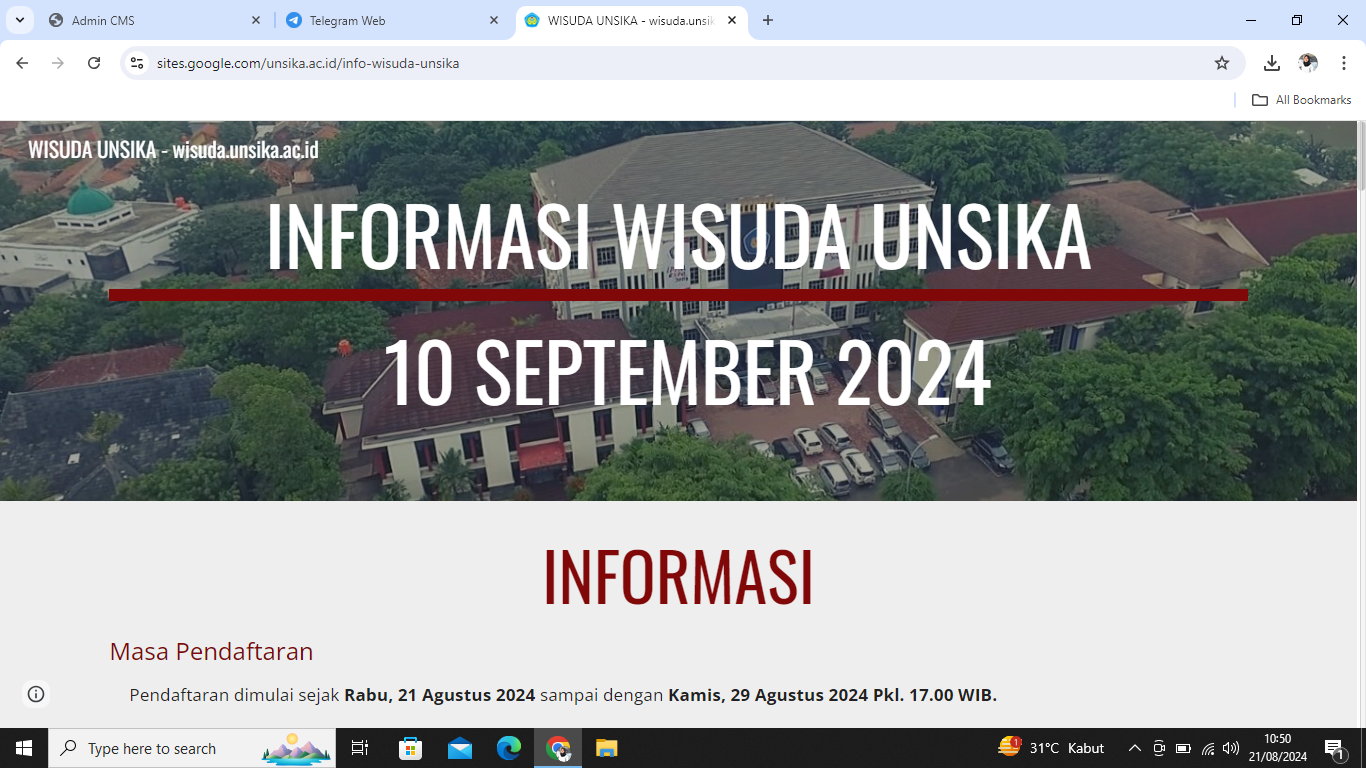The width and height of the screenshot is (1366, 768).
Task: Bookmark this page with the star icon
Action: pos(1222,63)
